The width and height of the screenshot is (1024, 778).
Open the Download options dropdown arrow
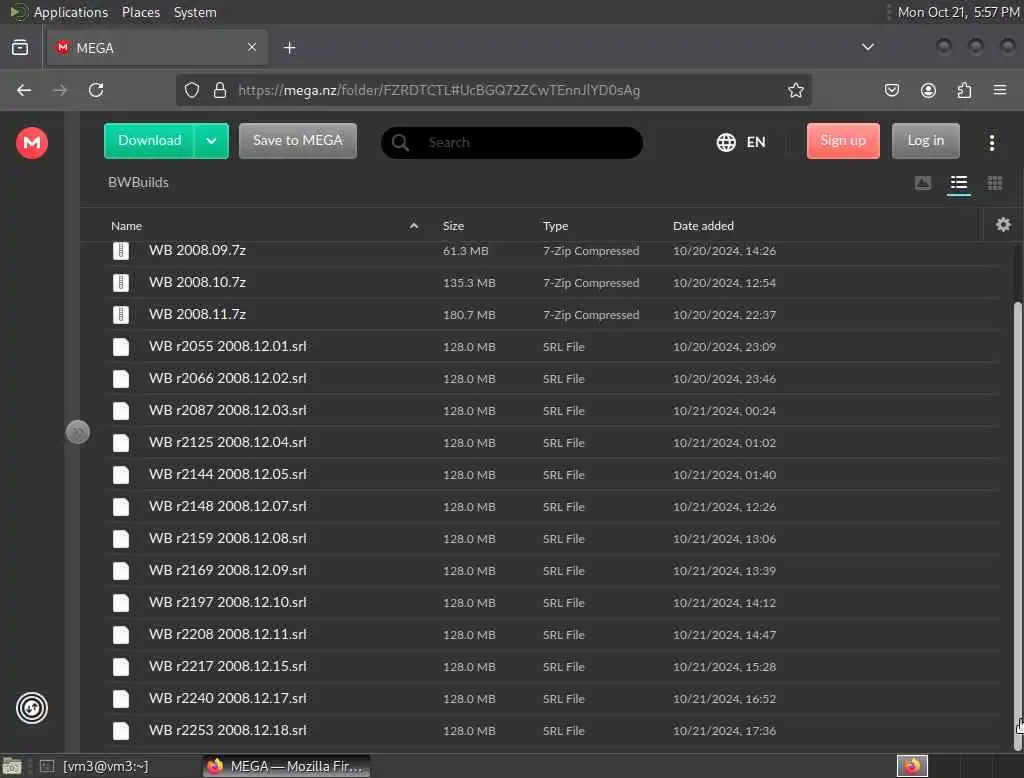pos(212,140)
